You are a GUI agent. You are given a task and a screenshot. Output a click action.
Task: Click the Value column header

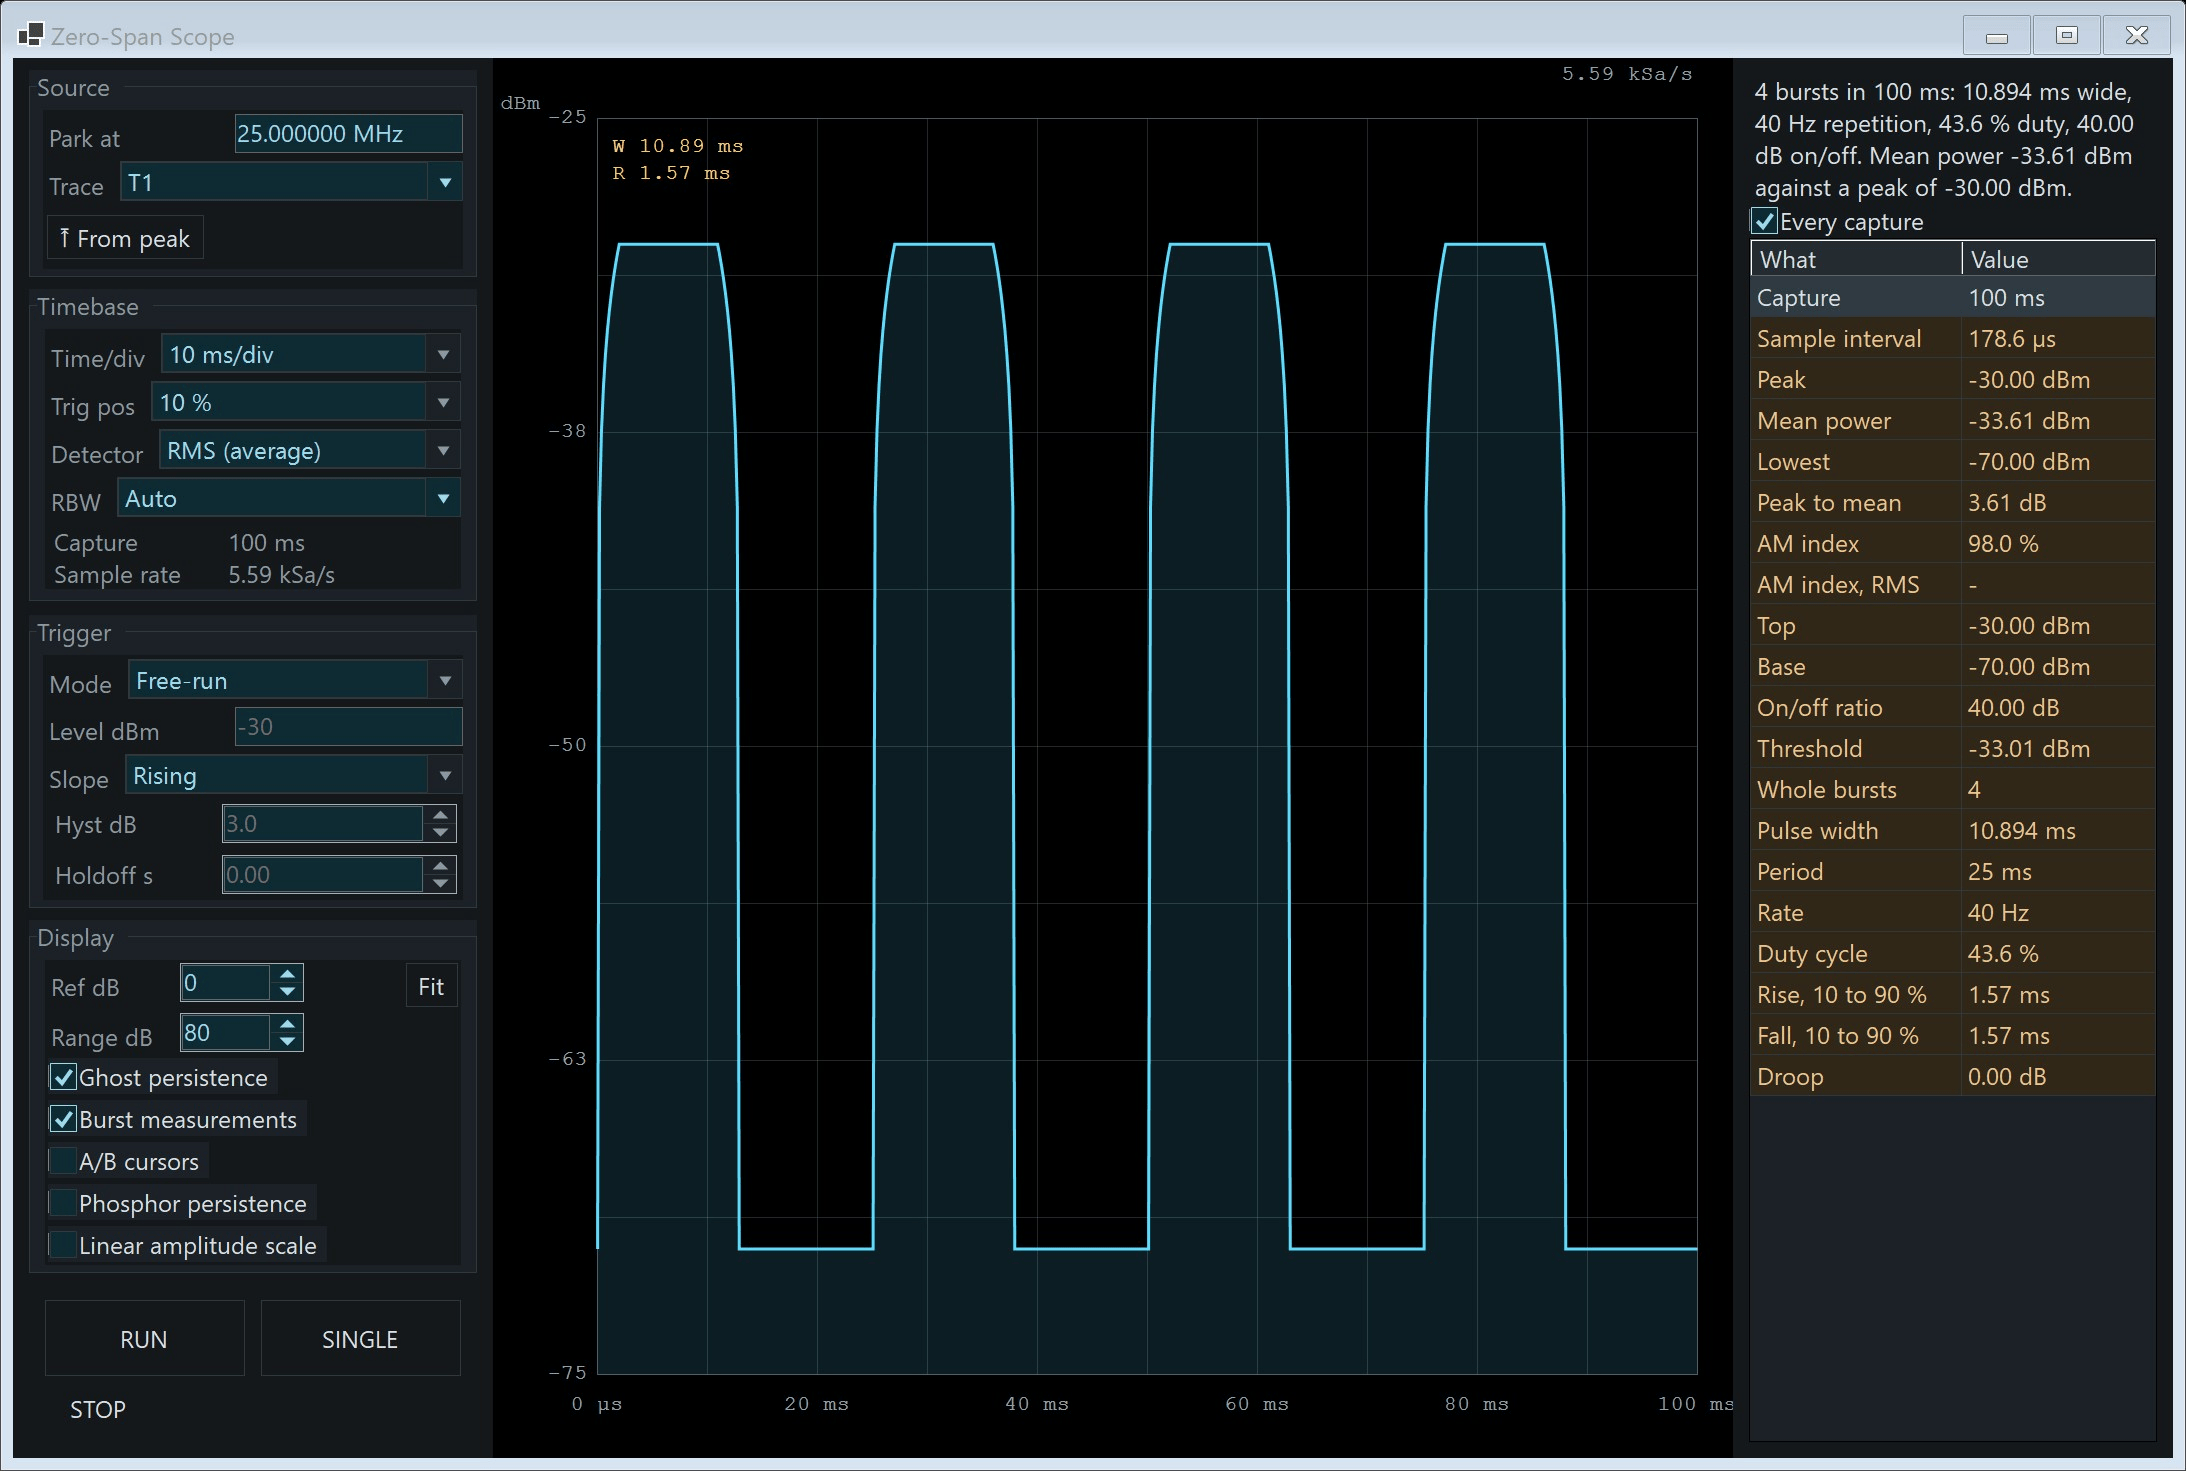(x=2058, y=259)
